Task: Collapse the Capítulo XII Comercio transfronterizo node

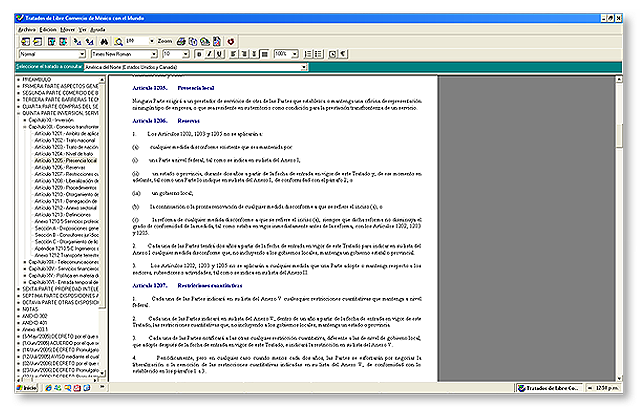Action: [x=25, y=127]
